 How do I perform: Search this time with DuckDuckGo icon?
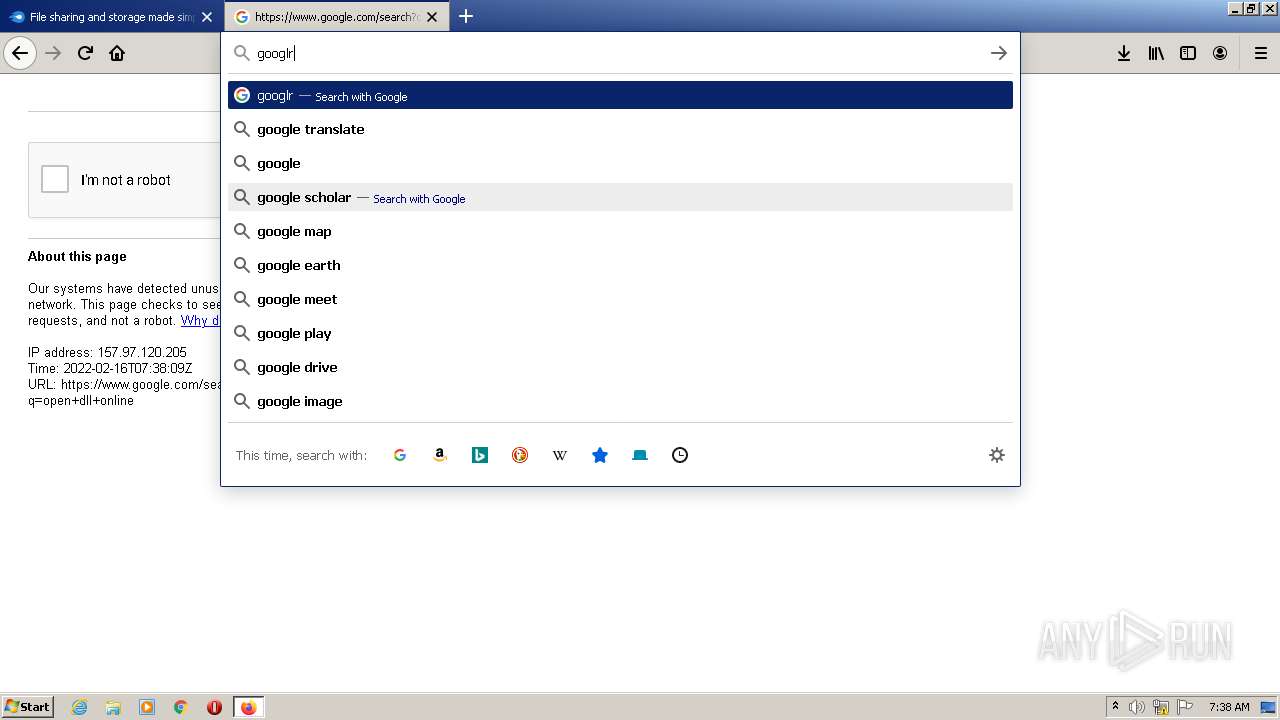point(520,455)
